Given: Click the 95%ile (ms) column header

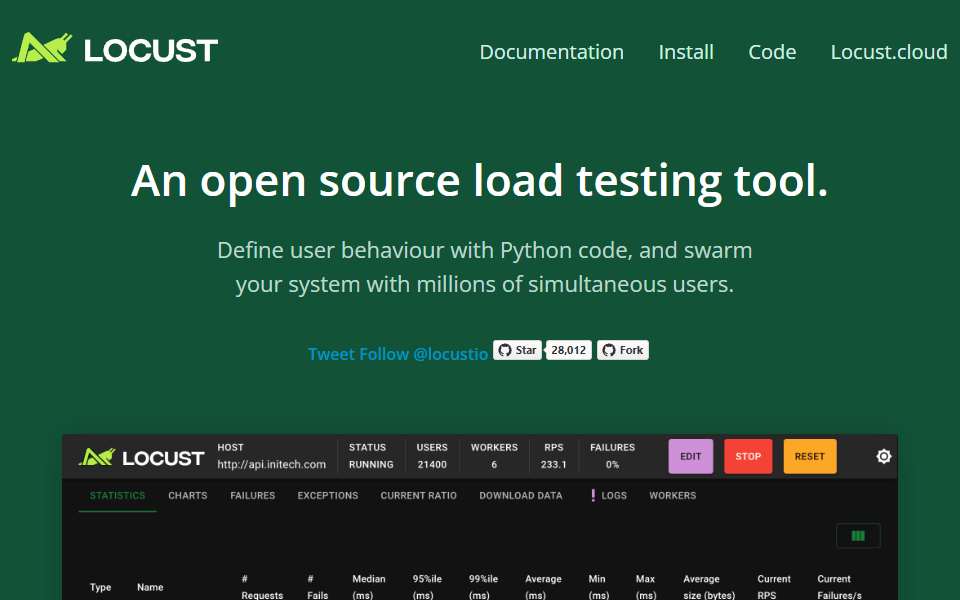Looking at the screenshot, I should pyautogui.click(x=427, y=587).
